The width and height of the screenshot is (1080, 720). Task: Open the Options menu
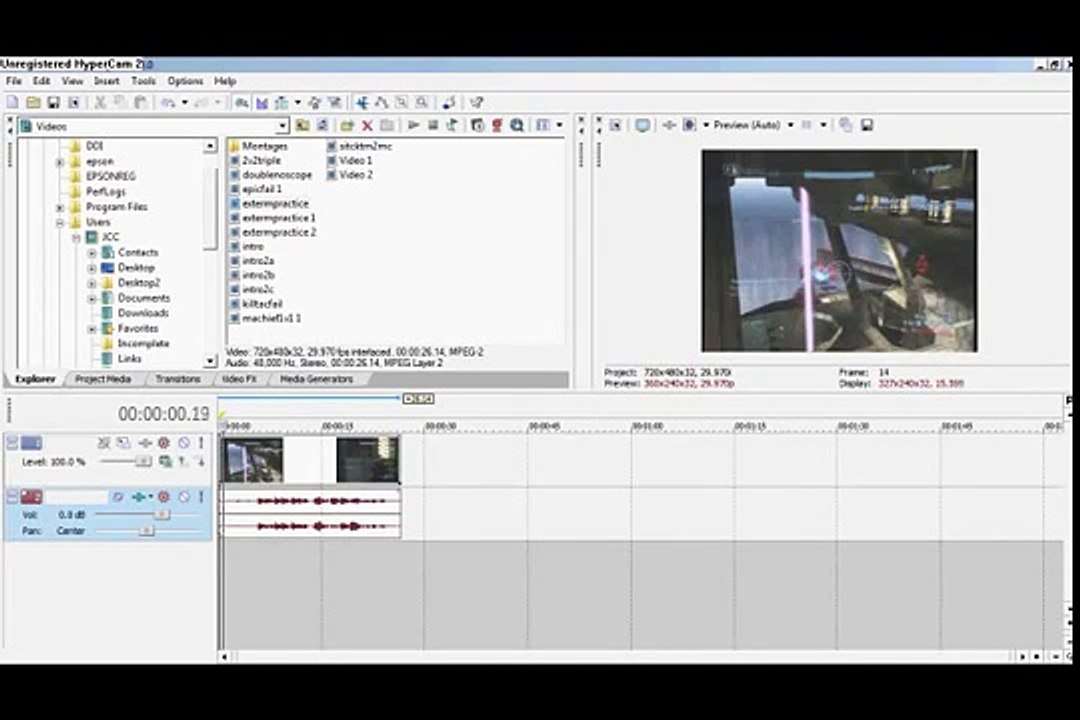pos(185,81)
